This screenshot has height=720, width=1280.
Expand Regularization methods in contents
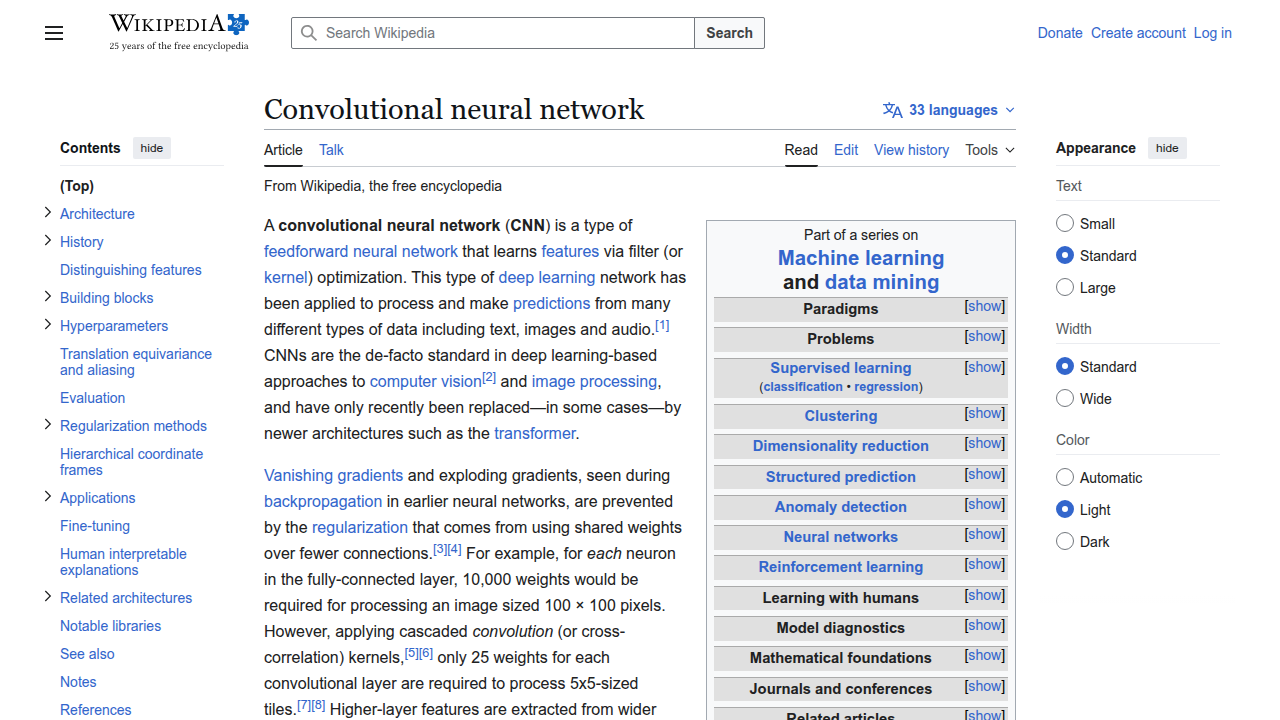(x=47, y=425)
